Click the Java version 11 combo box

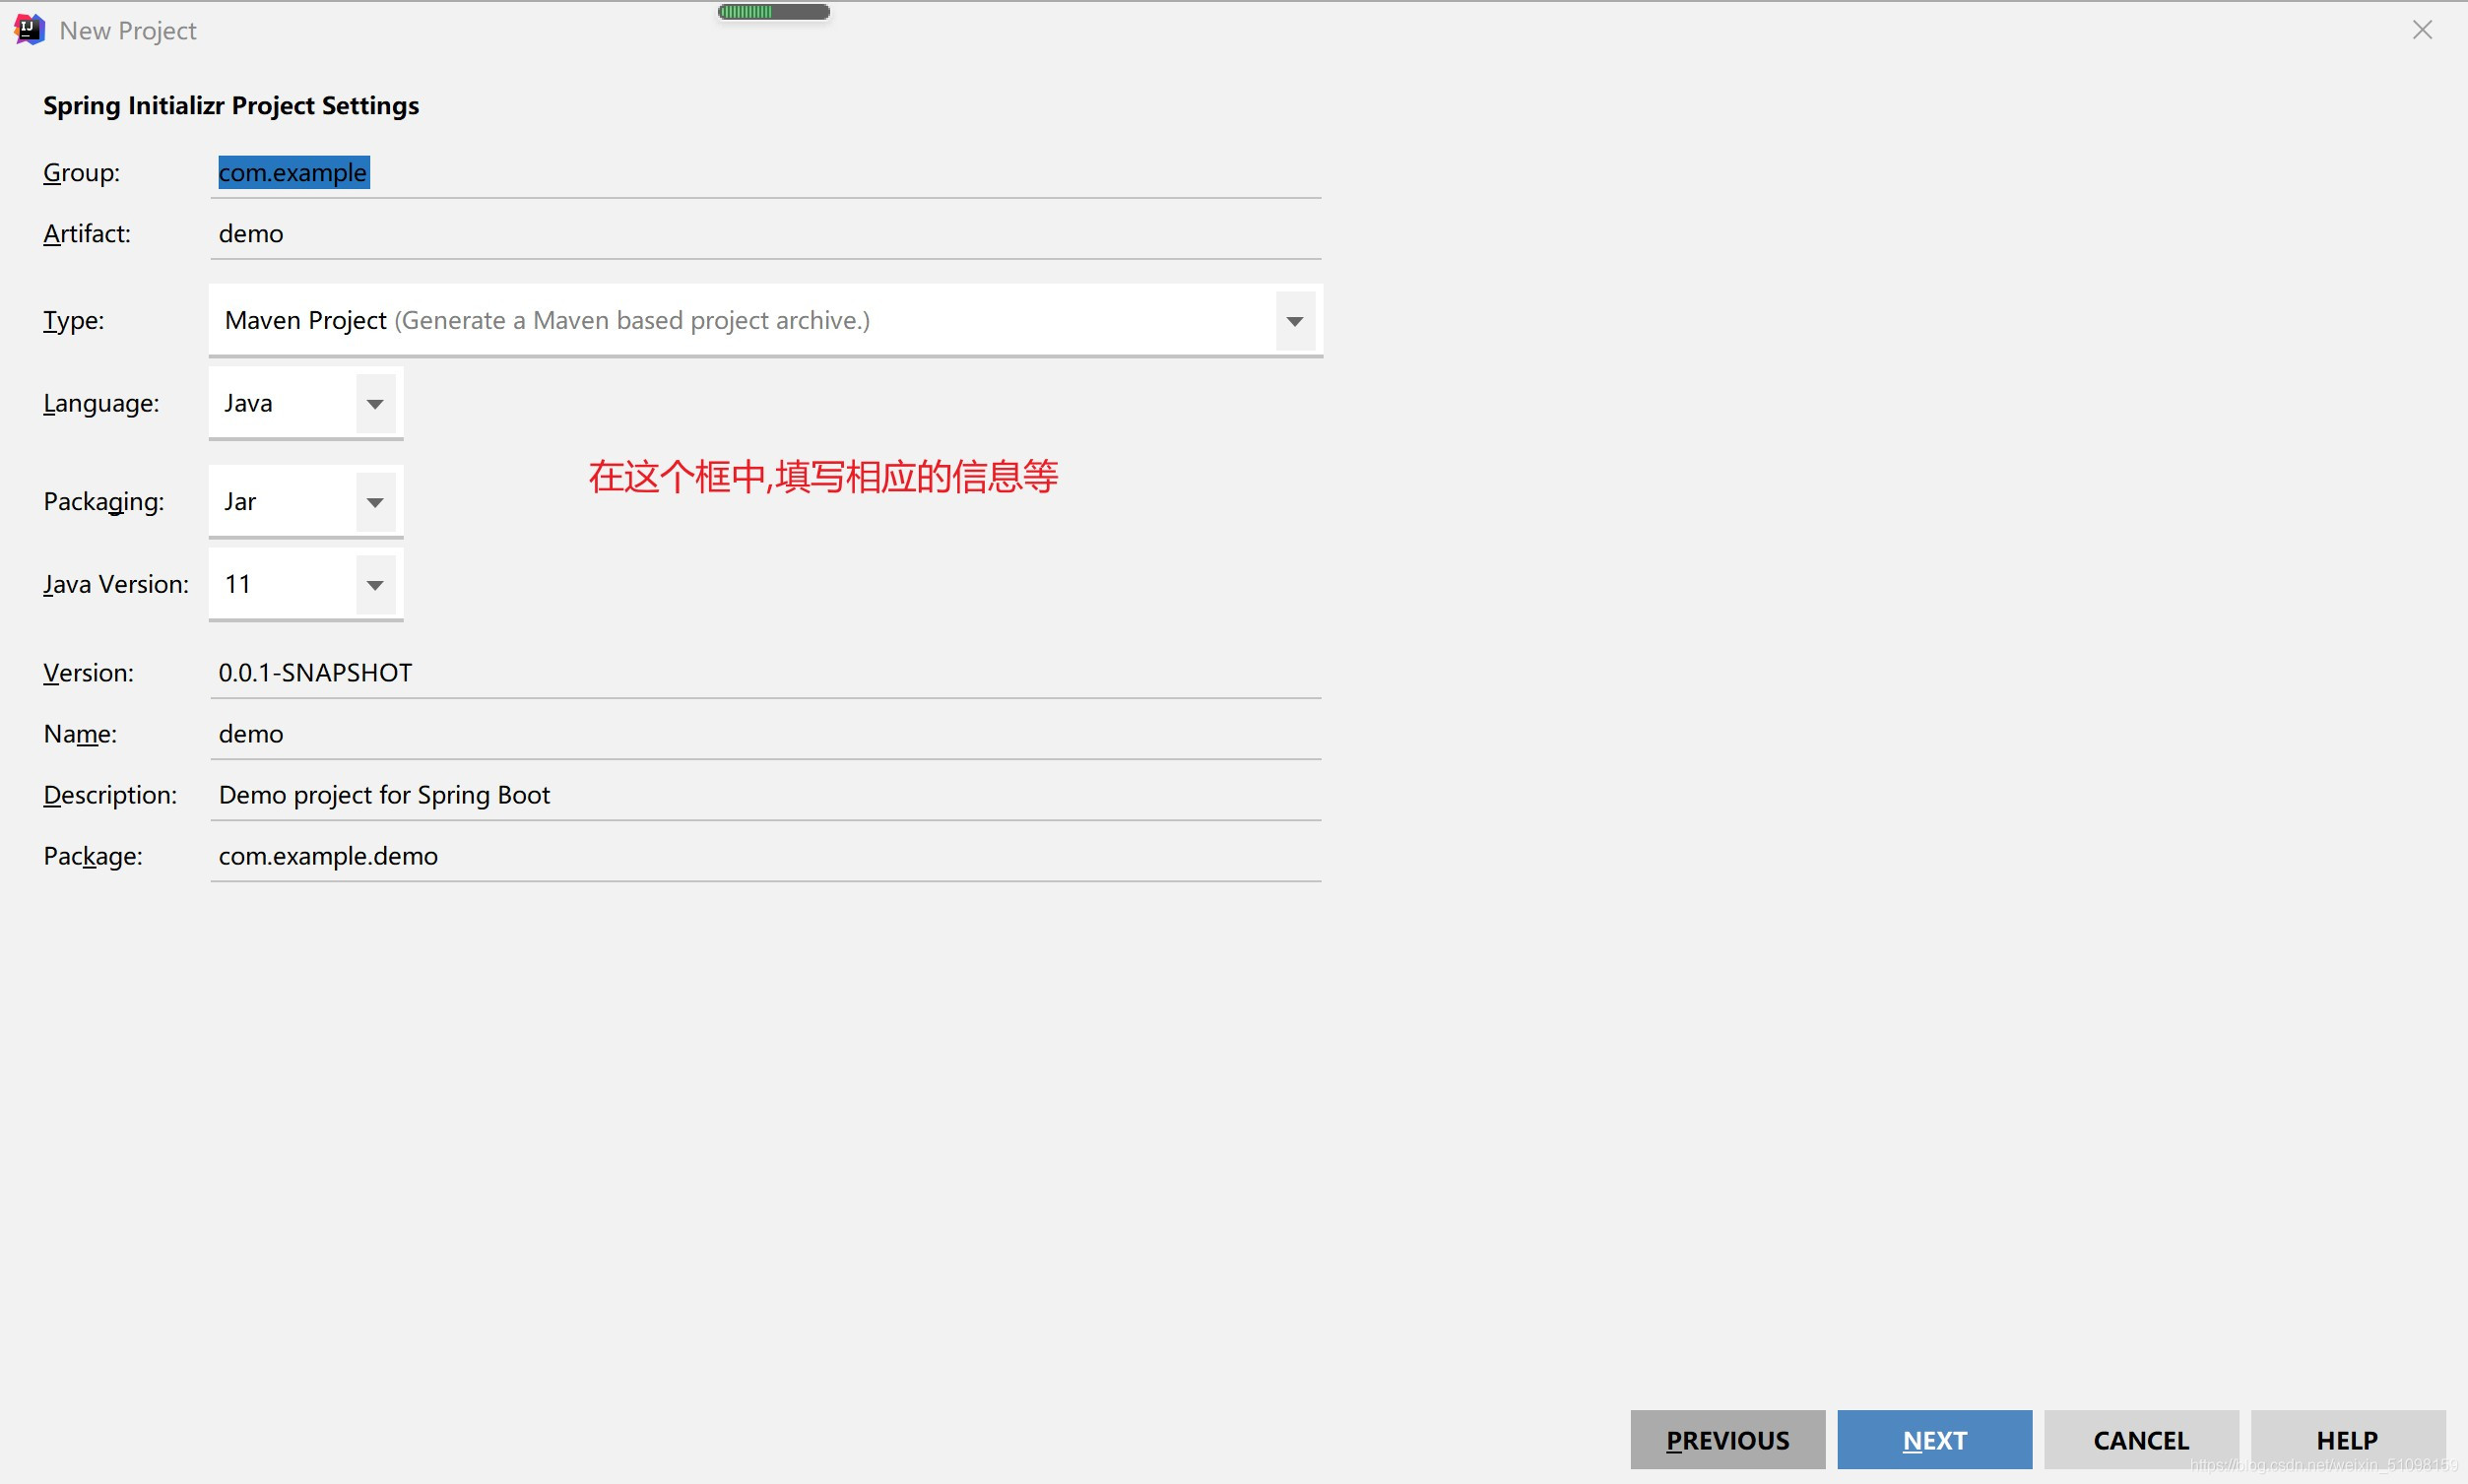[x=306, y=585]
